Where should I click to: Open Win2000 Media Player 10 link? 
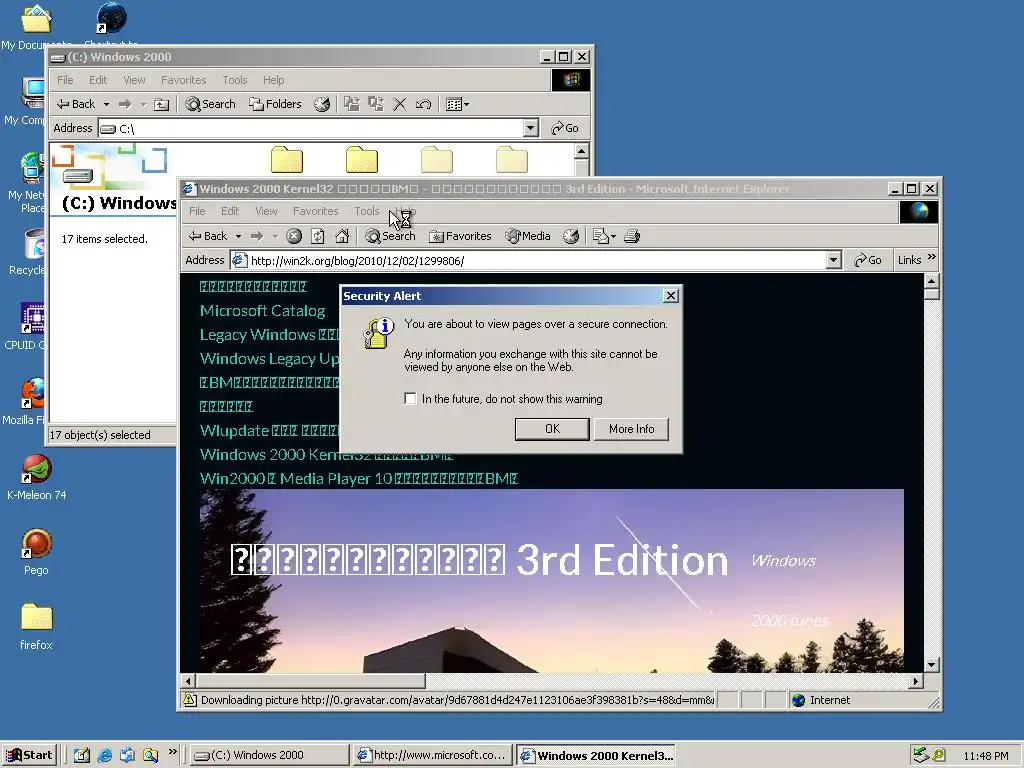(359, 479)
